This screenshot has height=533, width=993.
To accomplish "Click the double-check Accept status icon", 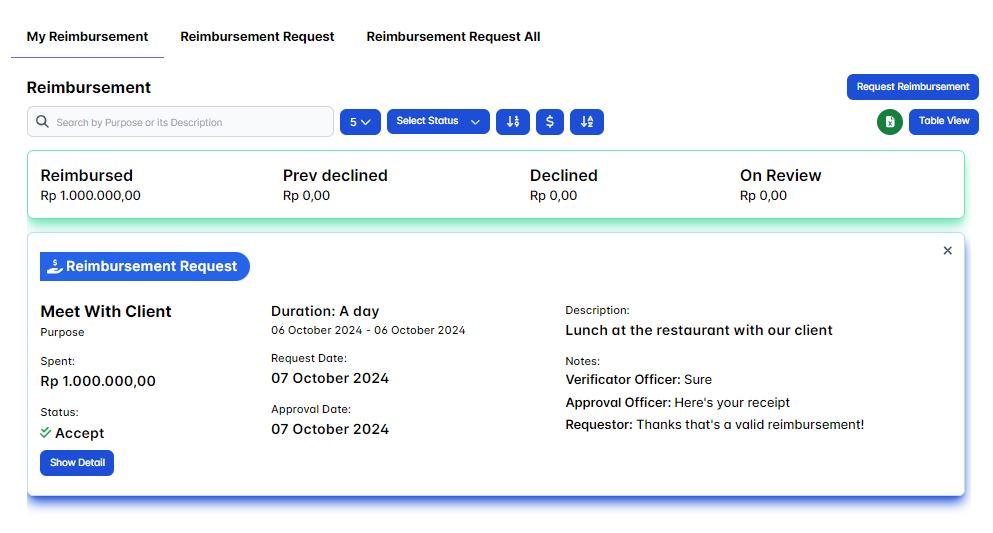I will point(46,433).
